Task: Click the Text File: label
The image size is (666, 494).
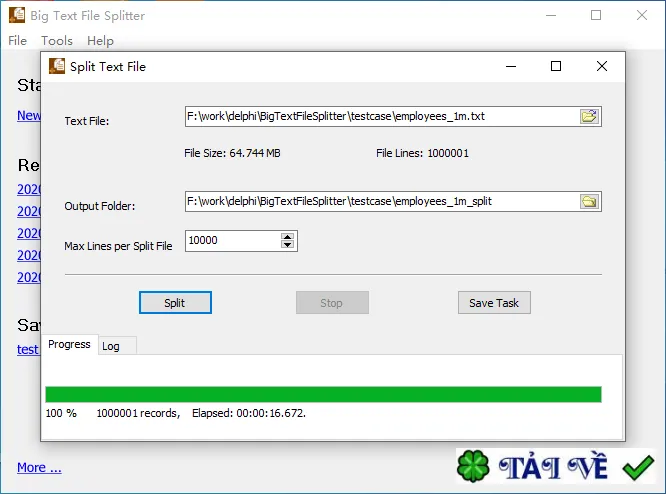Action: point(87,121)
